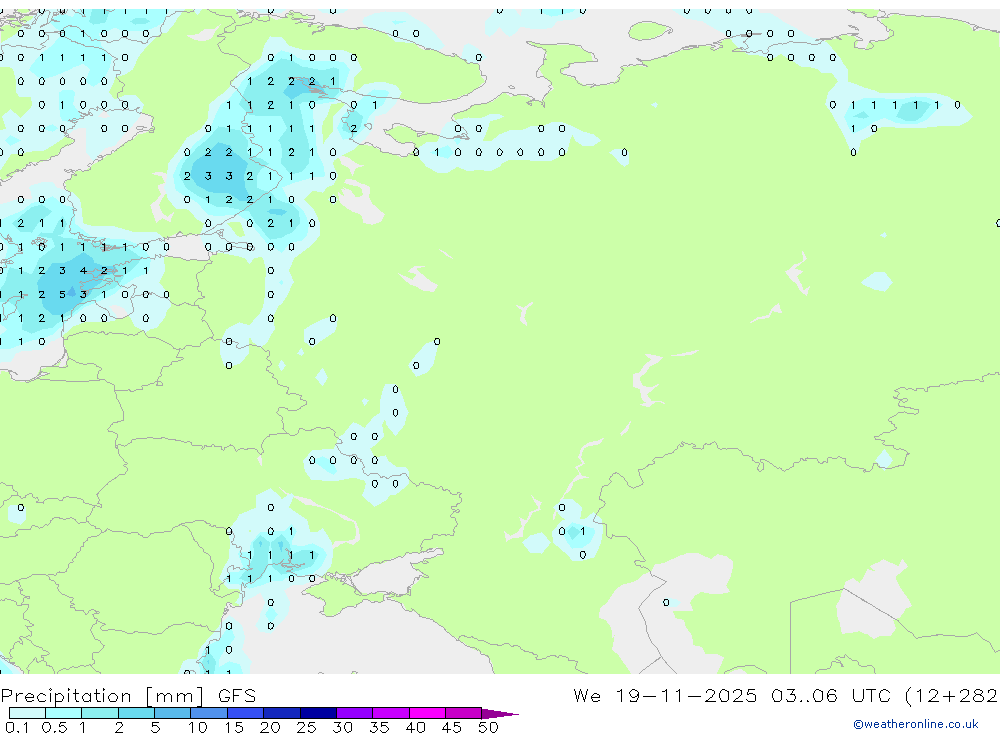Click the '35' legend scale label
Image resolution: width=1000 pixels, height=733 pixels.
[379, 727]
